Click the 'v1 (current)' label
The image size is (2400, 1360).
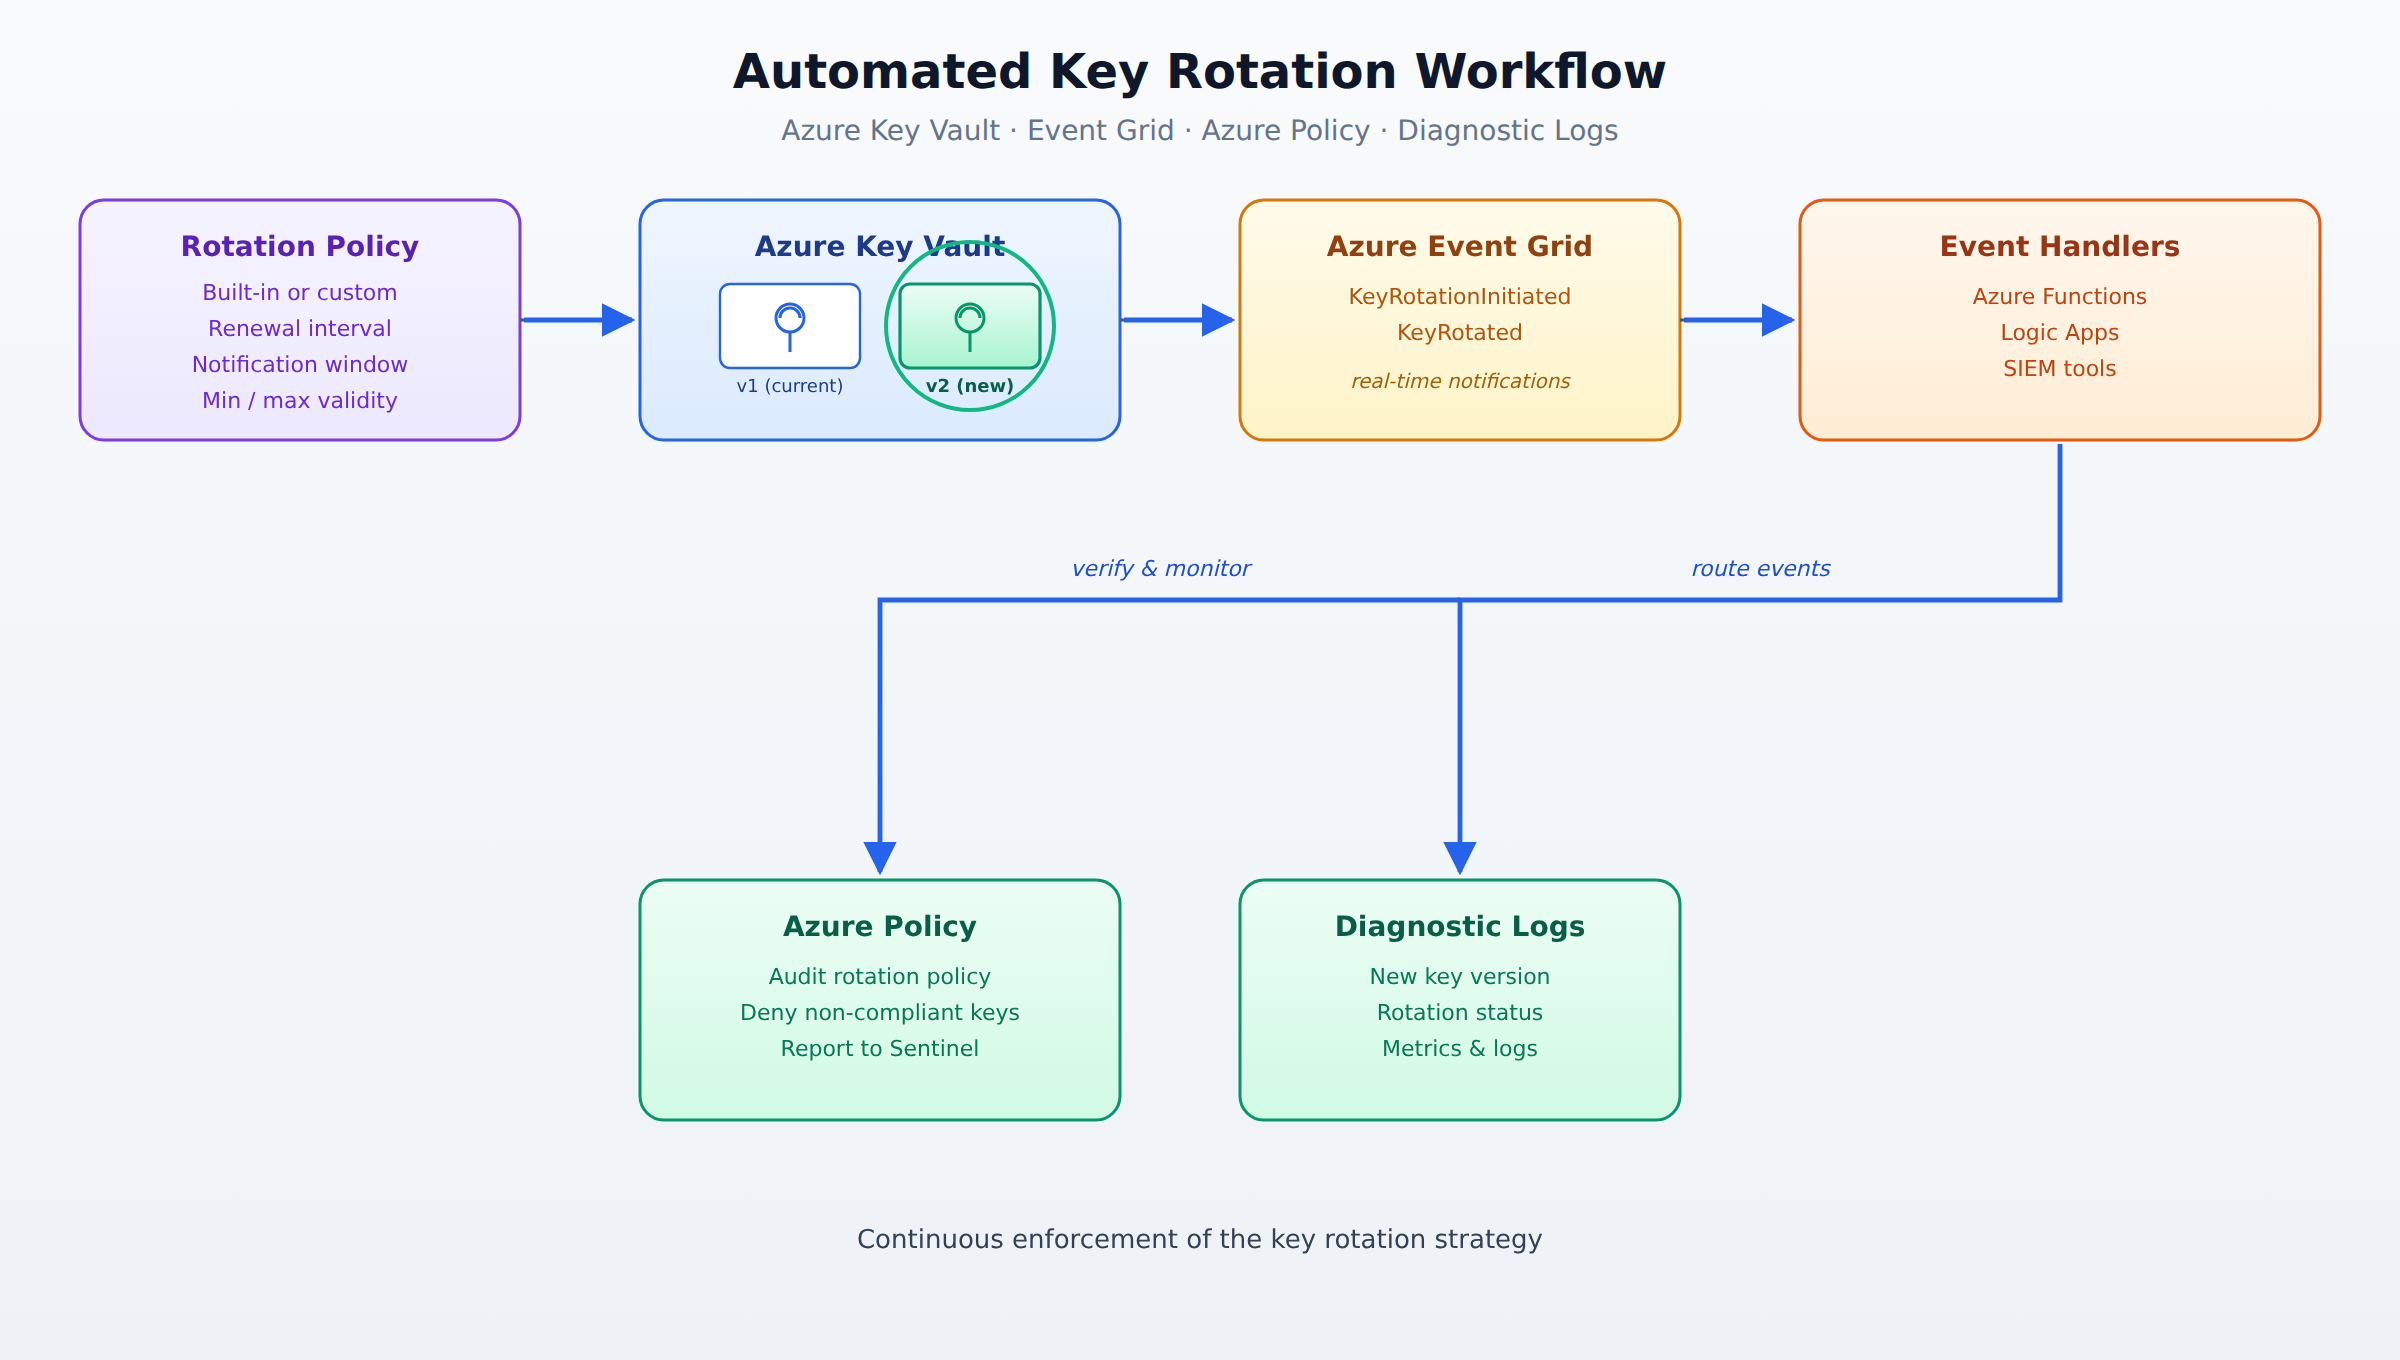(790, 386)
